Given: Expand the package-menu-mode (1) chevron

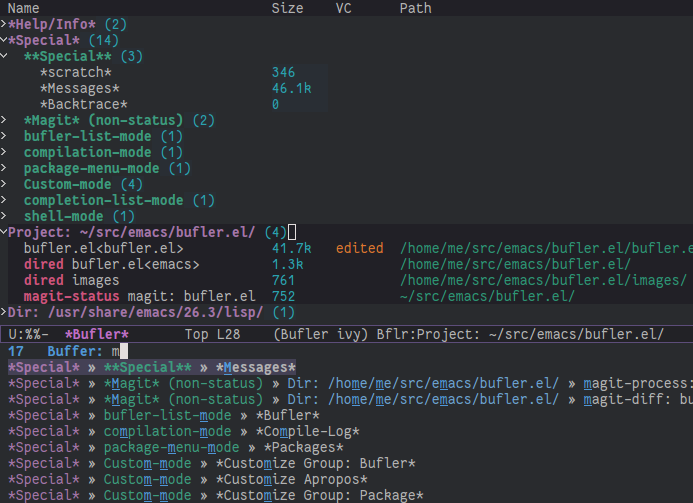Looking at the screenshot, I should click(x=4, y=168).
